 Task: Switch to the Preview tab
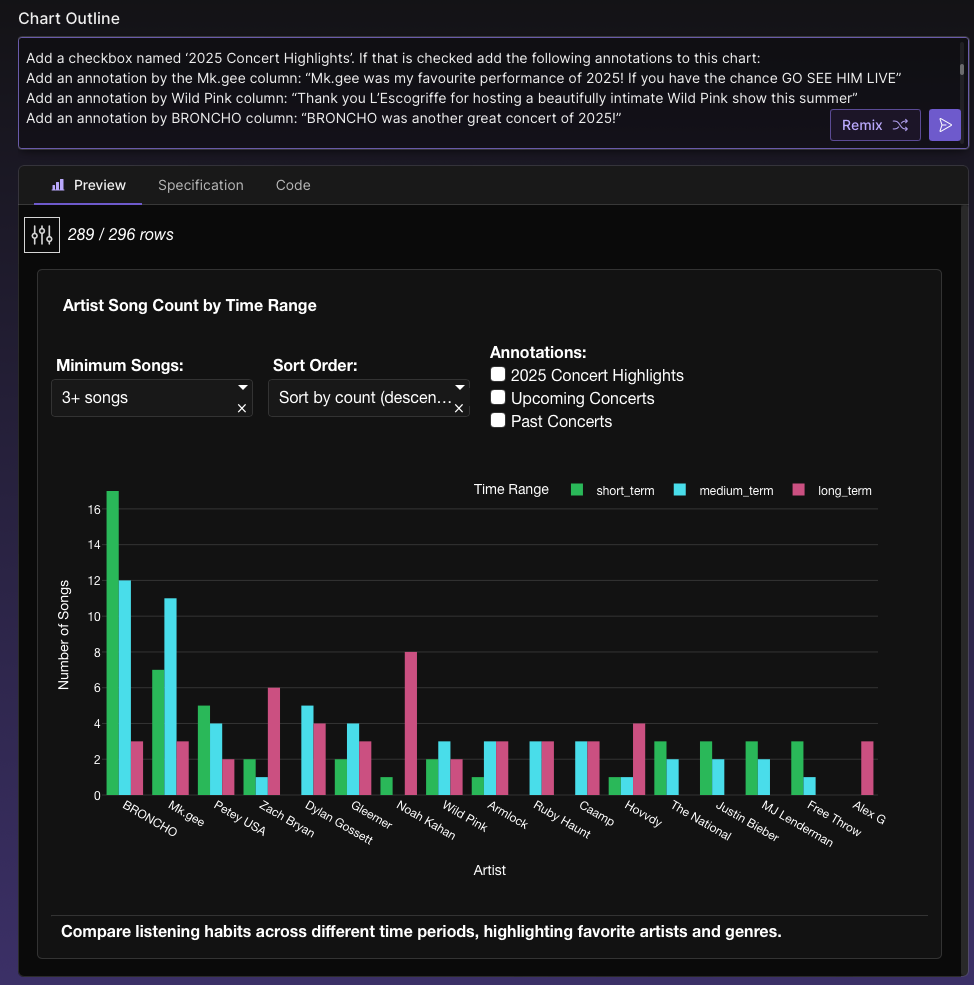[x=88, y=185]
